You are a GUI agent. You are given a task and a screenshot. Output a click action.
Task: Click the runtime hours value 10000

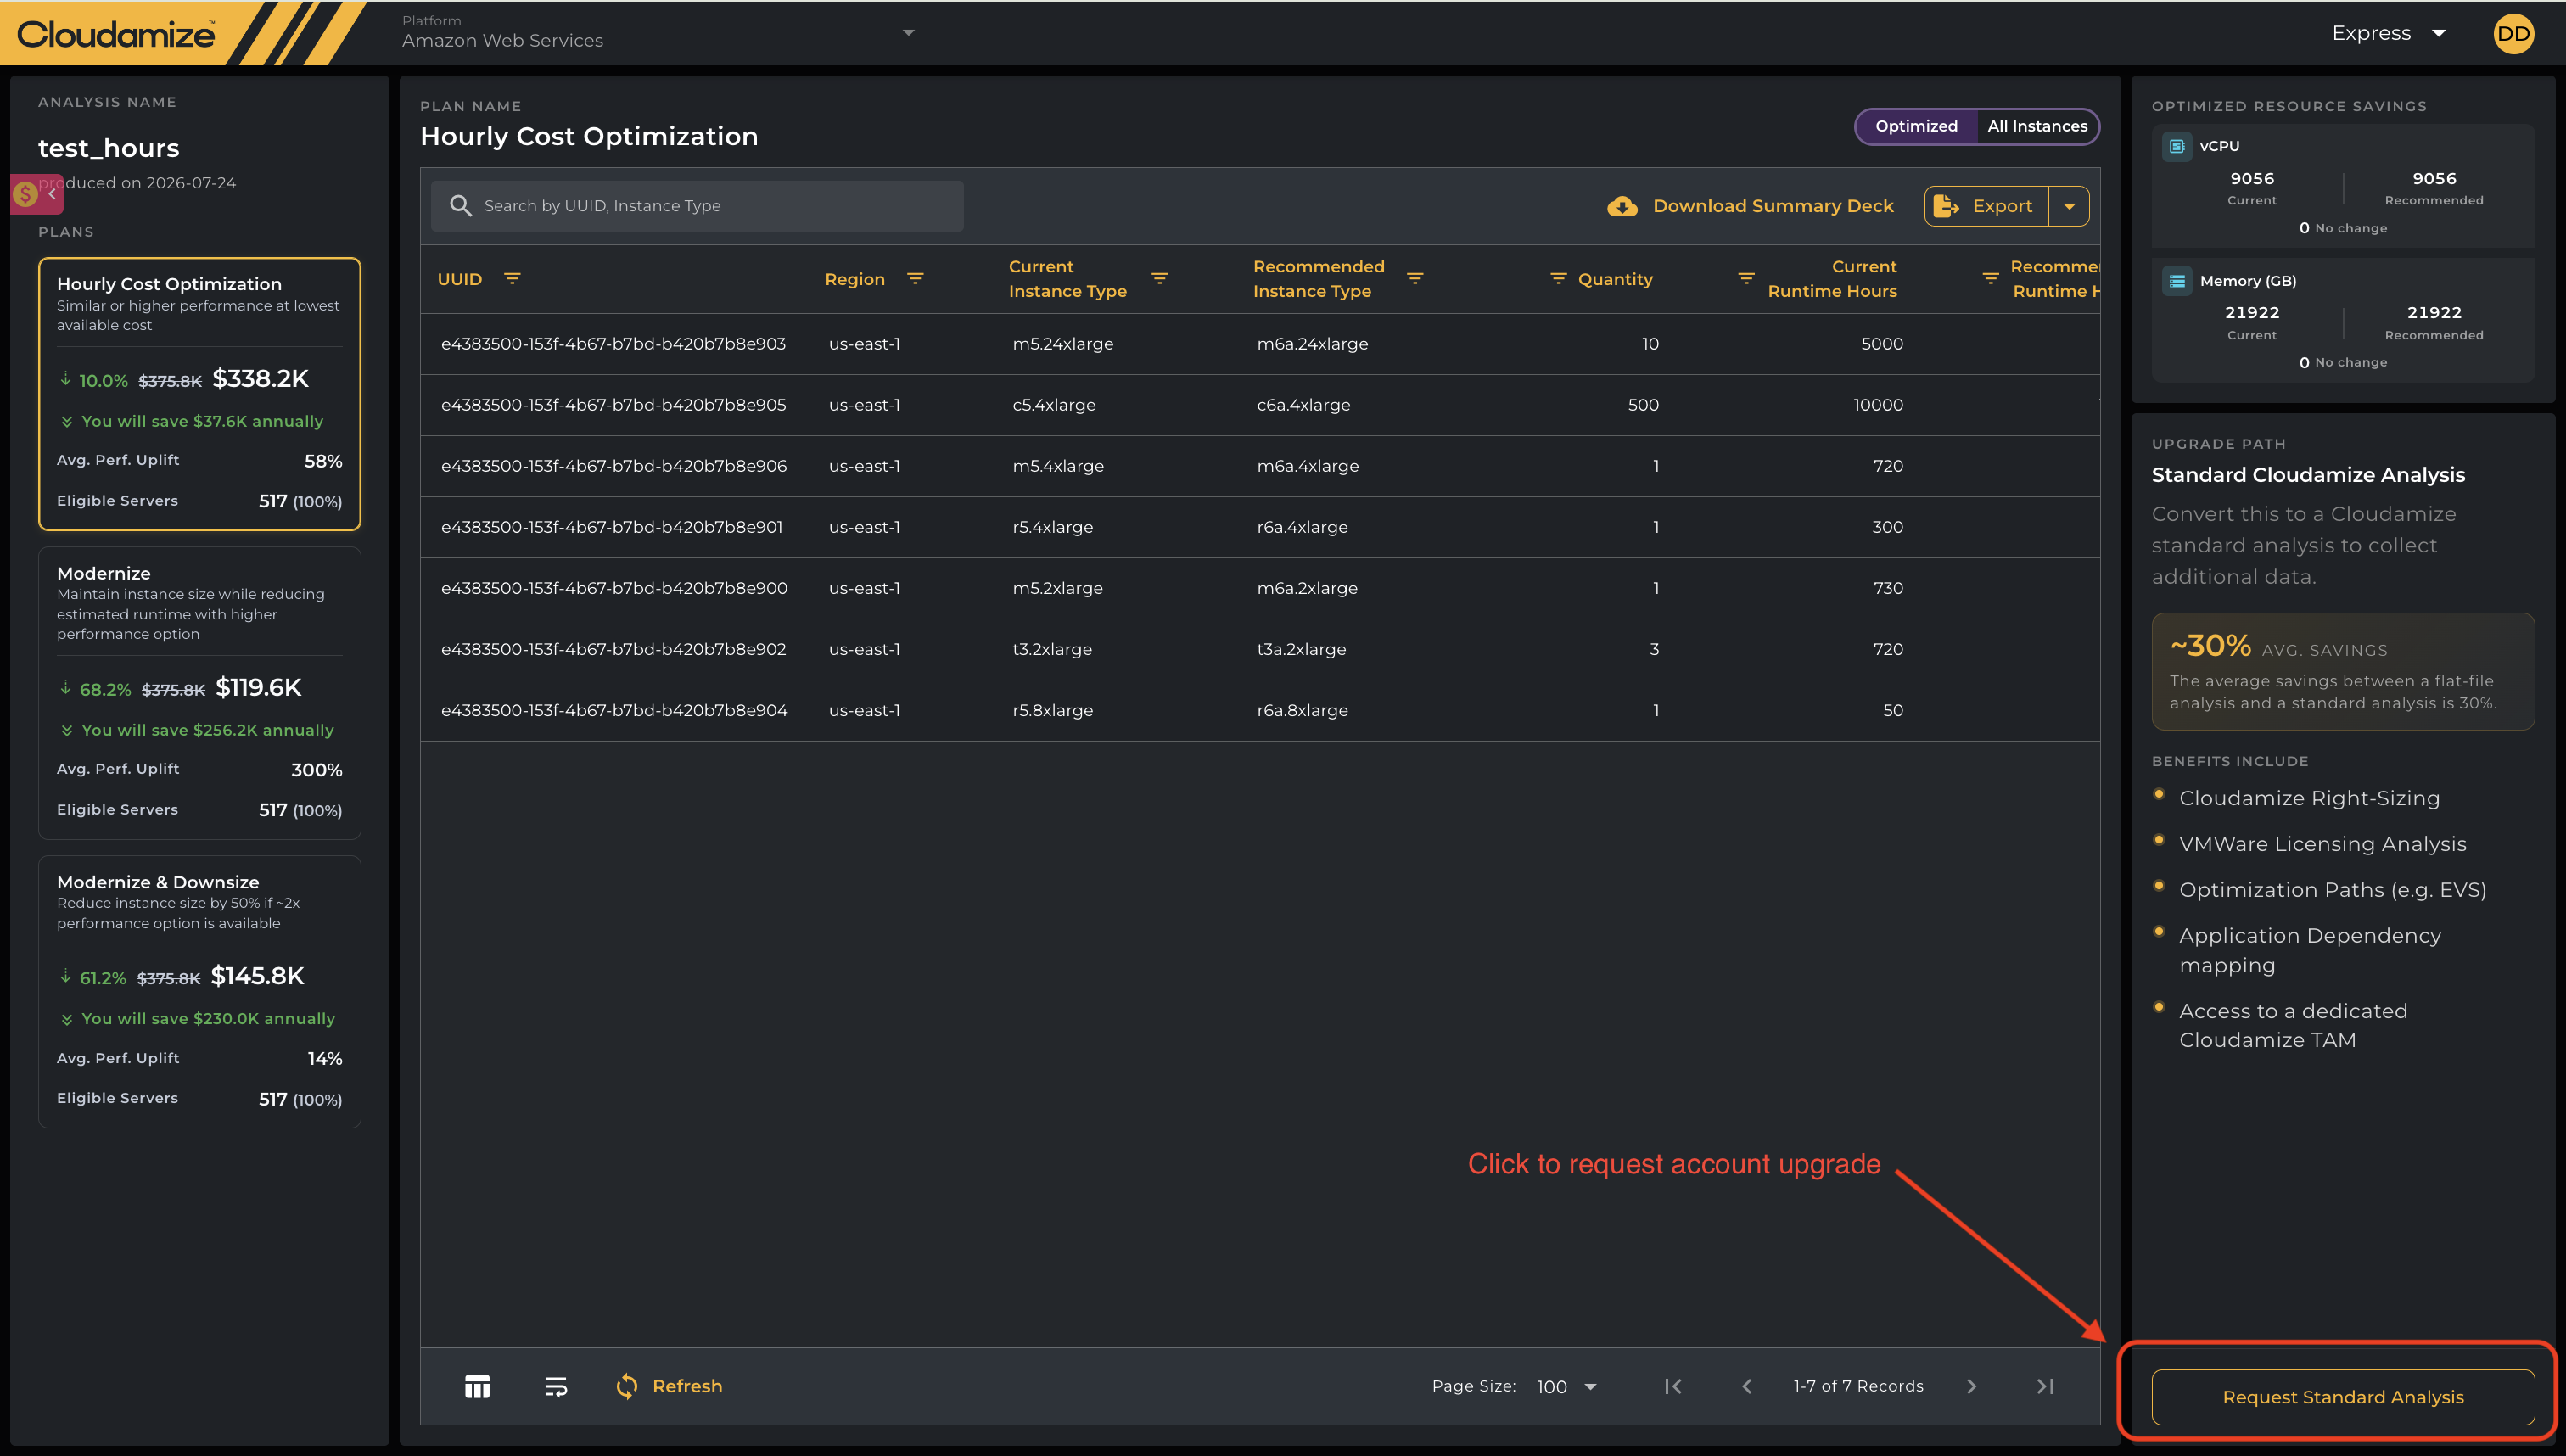point(1878,405)
